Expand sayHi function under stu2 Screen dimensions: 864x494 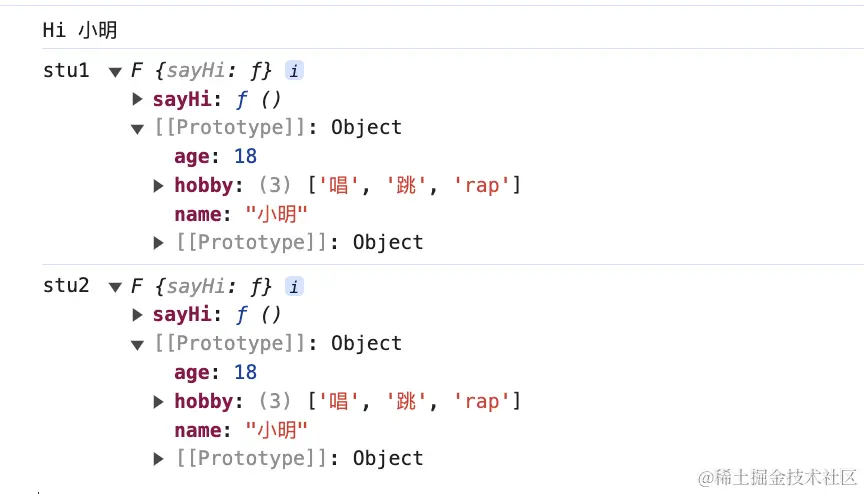click(138, 315)
